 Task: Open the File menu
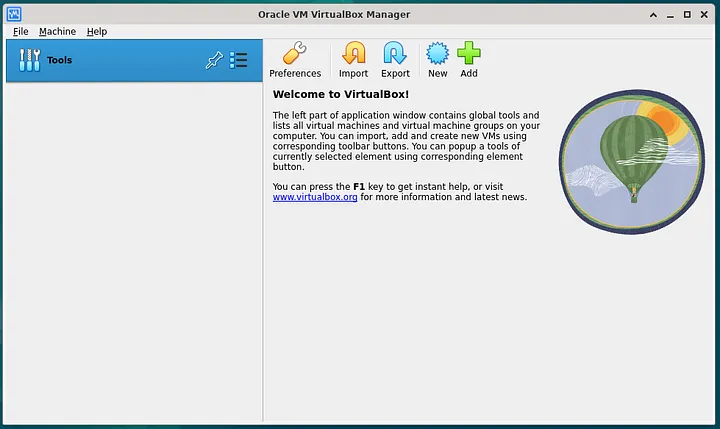(x=21, y=31)
